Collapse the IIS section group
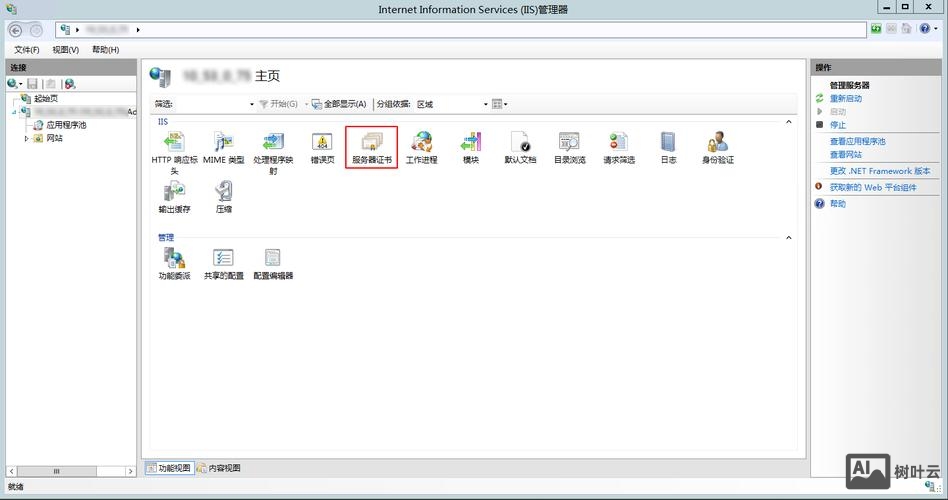948x500 pixels. click(x=788, y=122)
